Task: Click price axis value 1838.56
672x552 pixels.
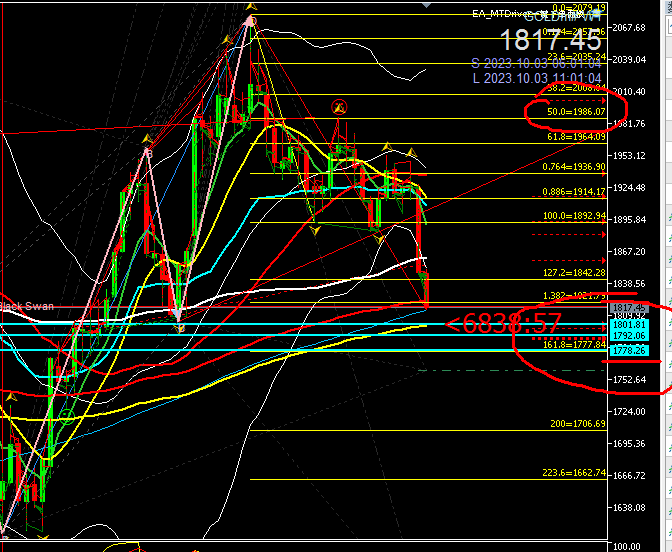Action: coord(629,284)
